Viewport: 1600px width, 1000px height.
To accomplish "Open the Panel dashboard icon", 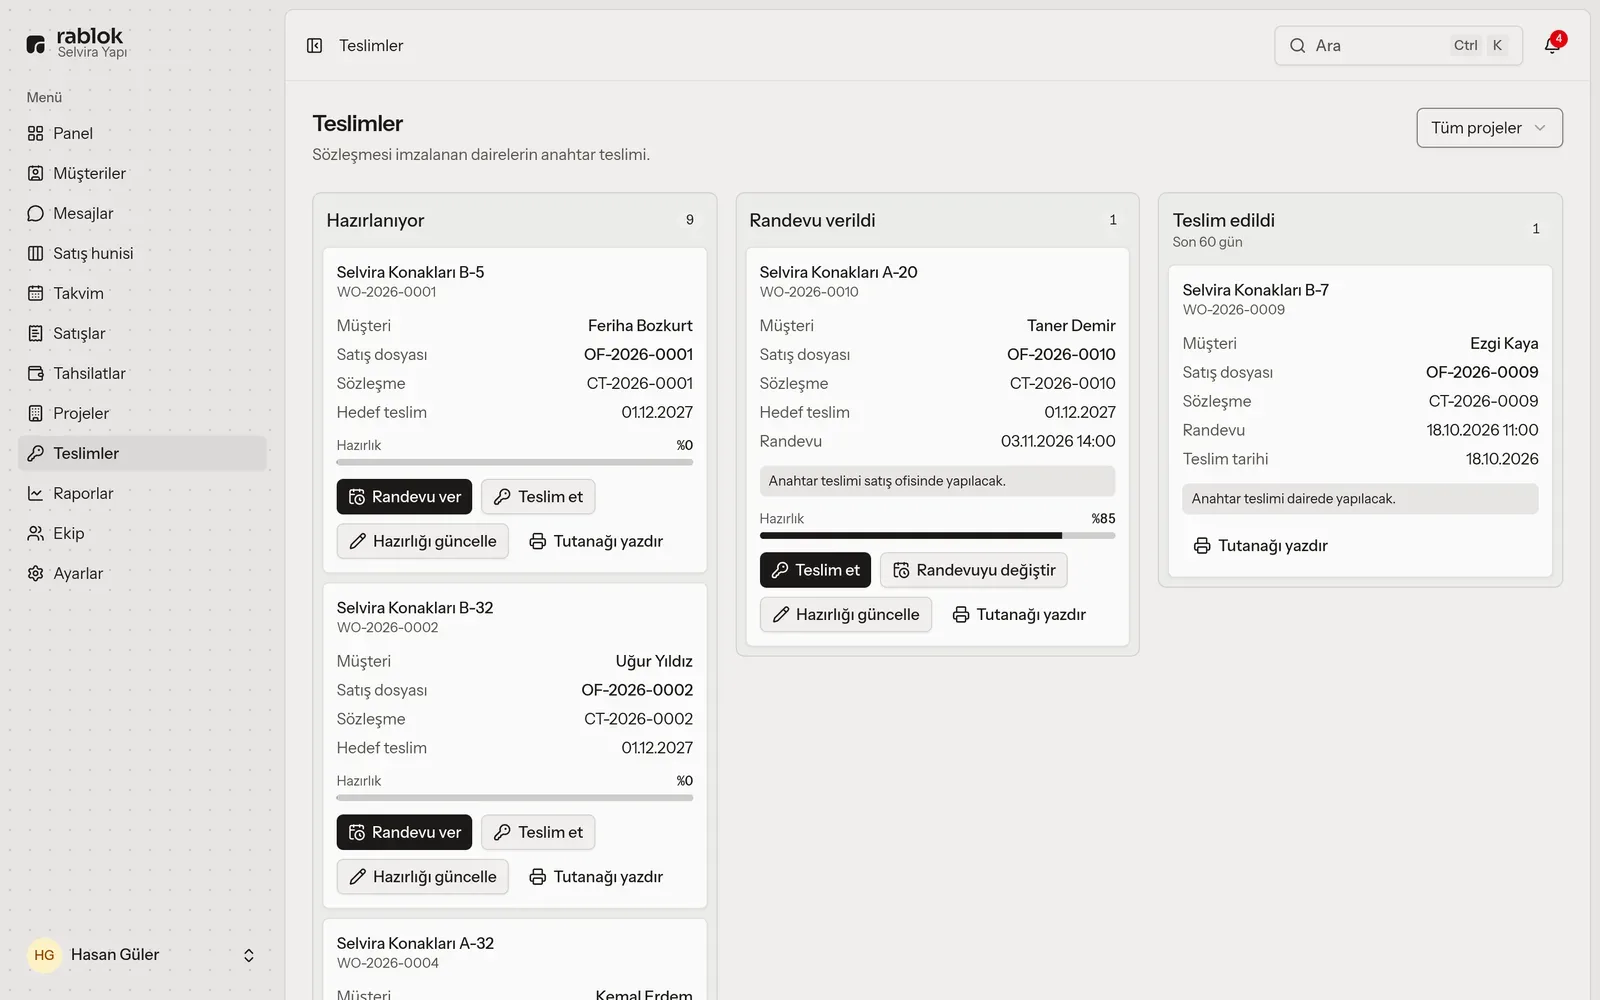I will [36, 133].
